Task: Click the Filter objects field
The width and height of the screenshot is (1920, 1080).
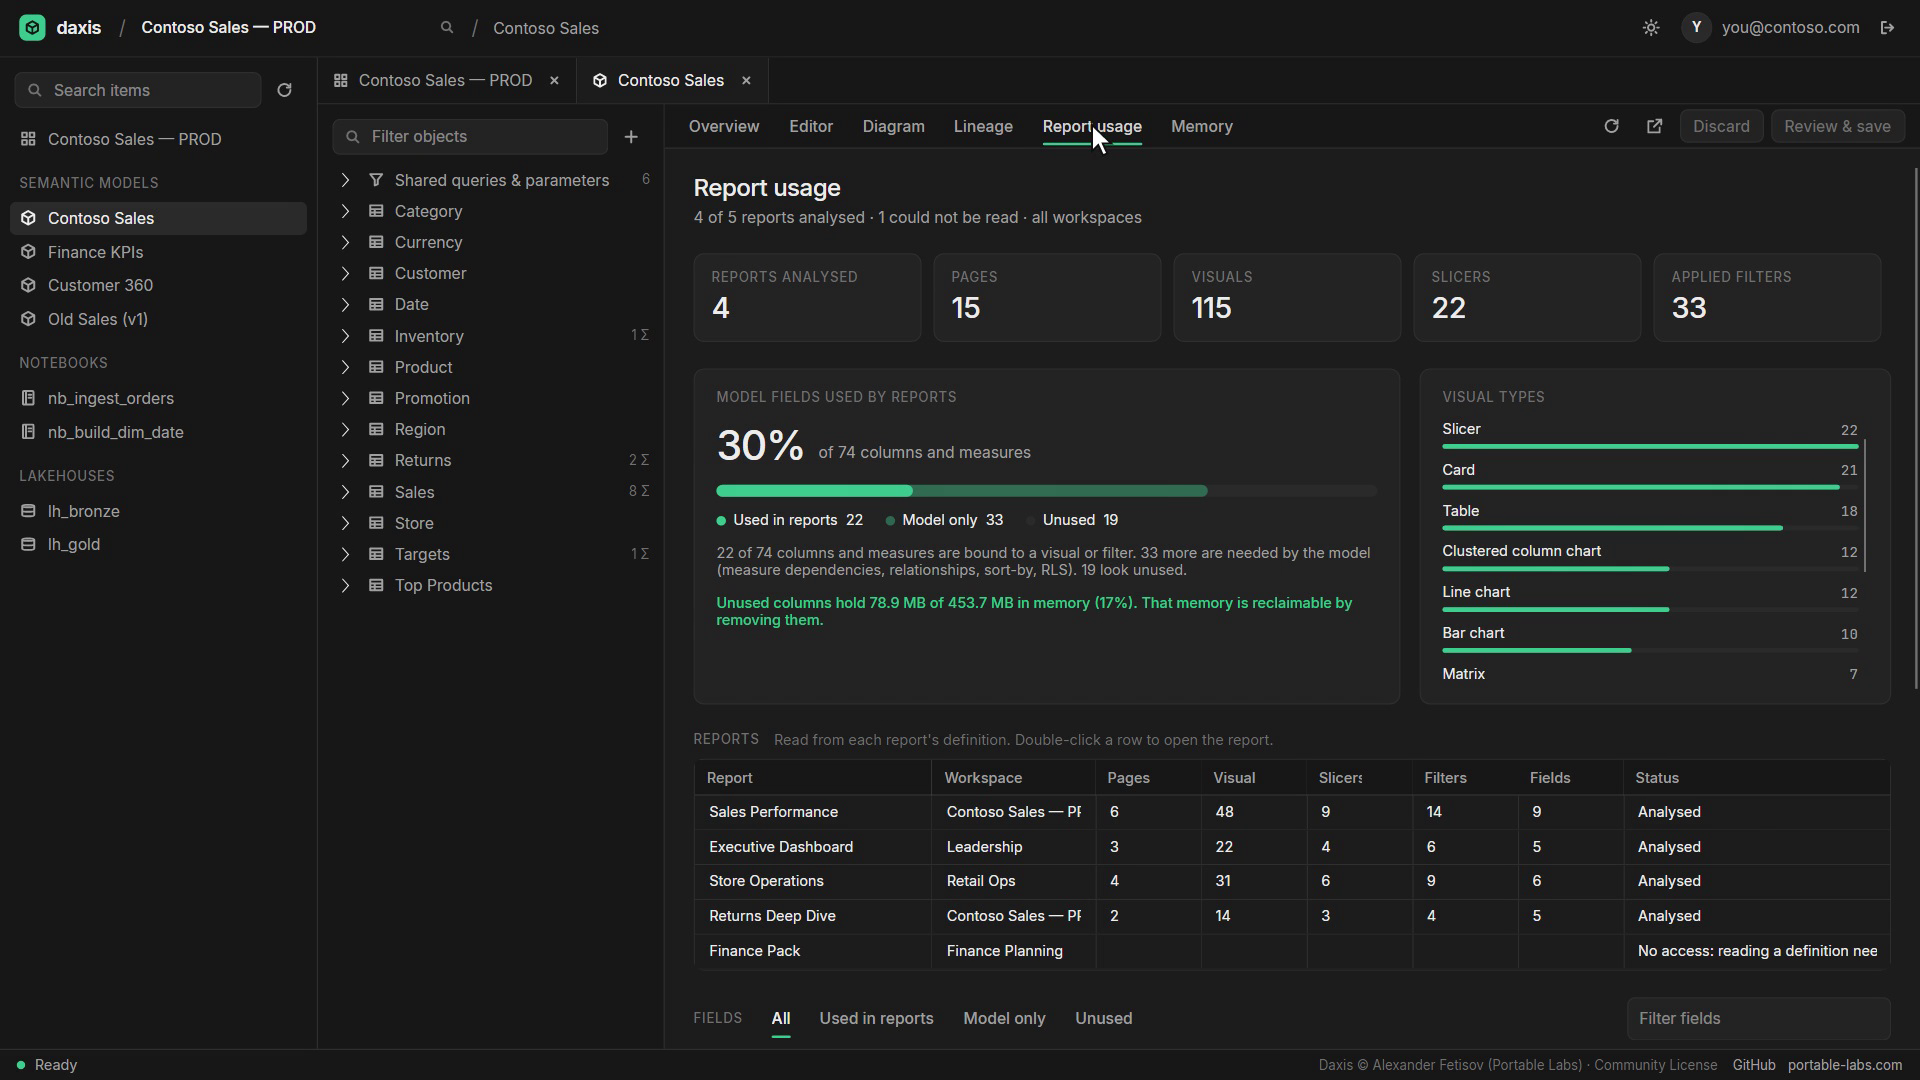Action: 470,137
